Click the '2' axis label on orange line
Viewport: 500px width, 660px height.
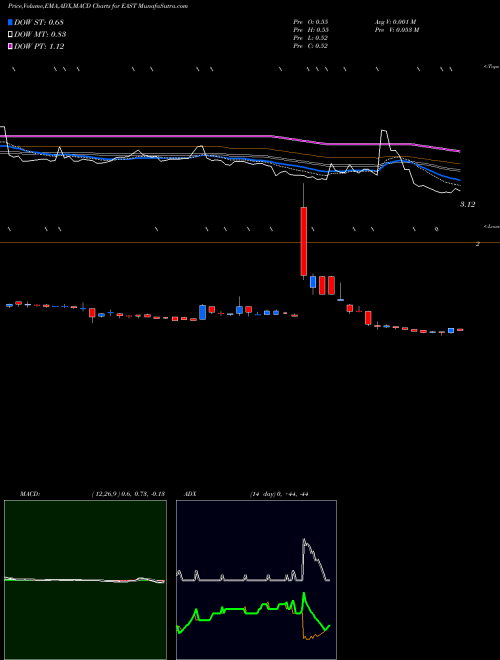click(478, 244)
